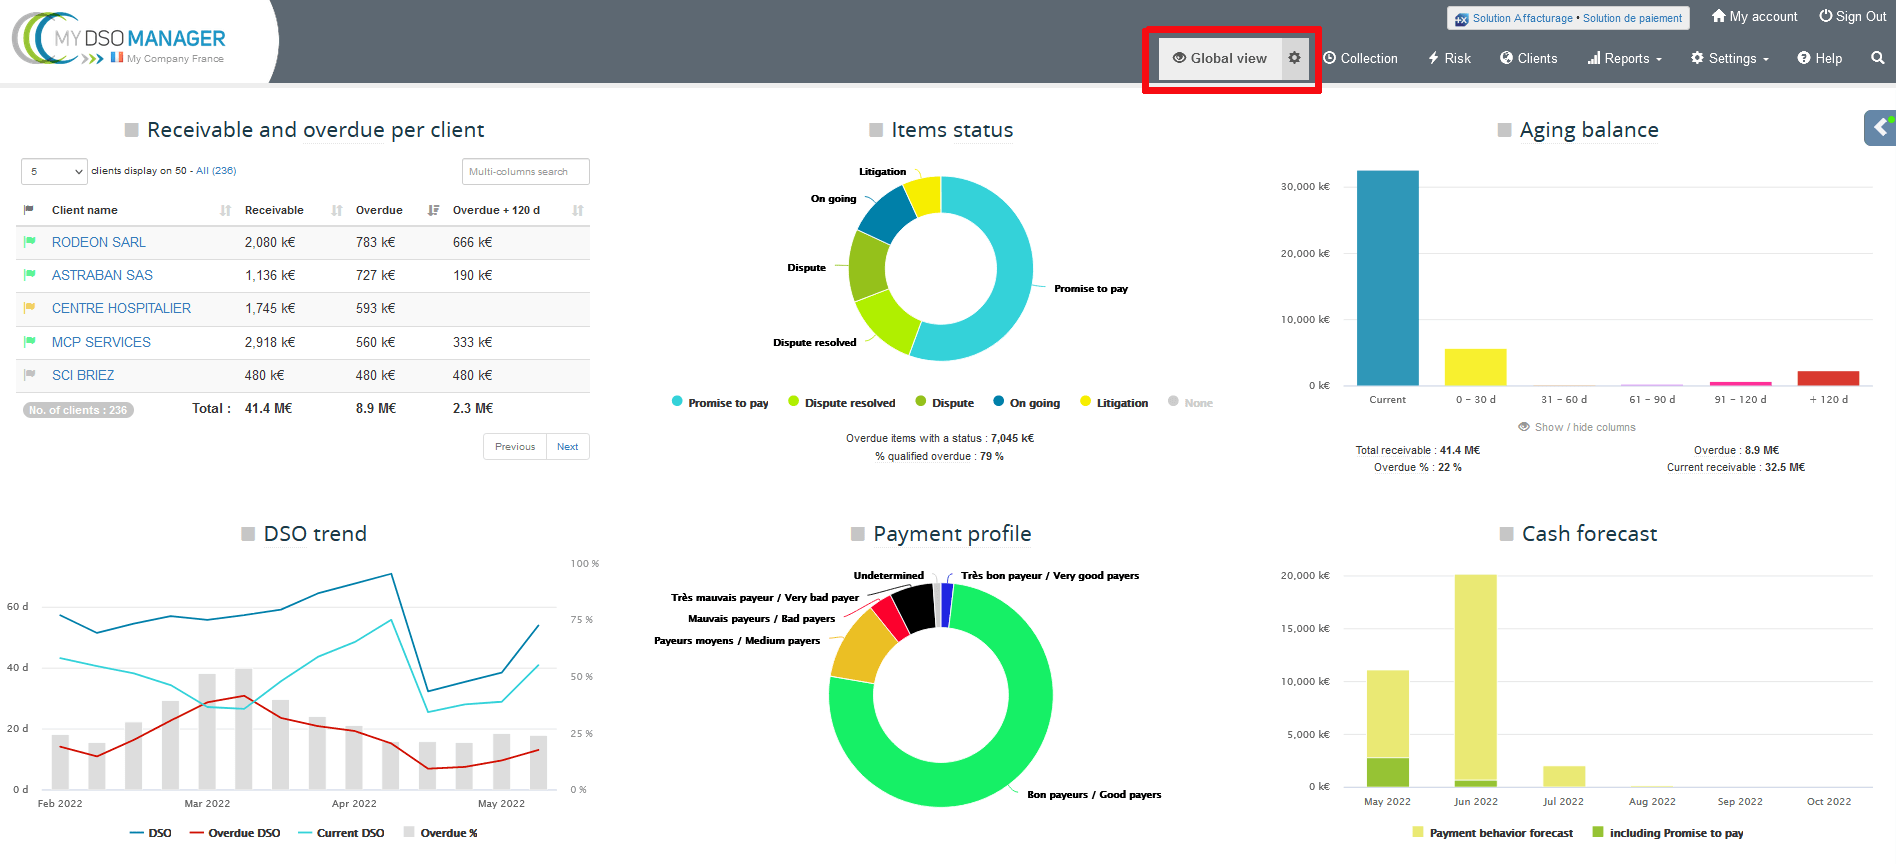Sort the table by Overdue column arrows
The width and height of the screenshot is (1896, 864).
coord(433,210)
